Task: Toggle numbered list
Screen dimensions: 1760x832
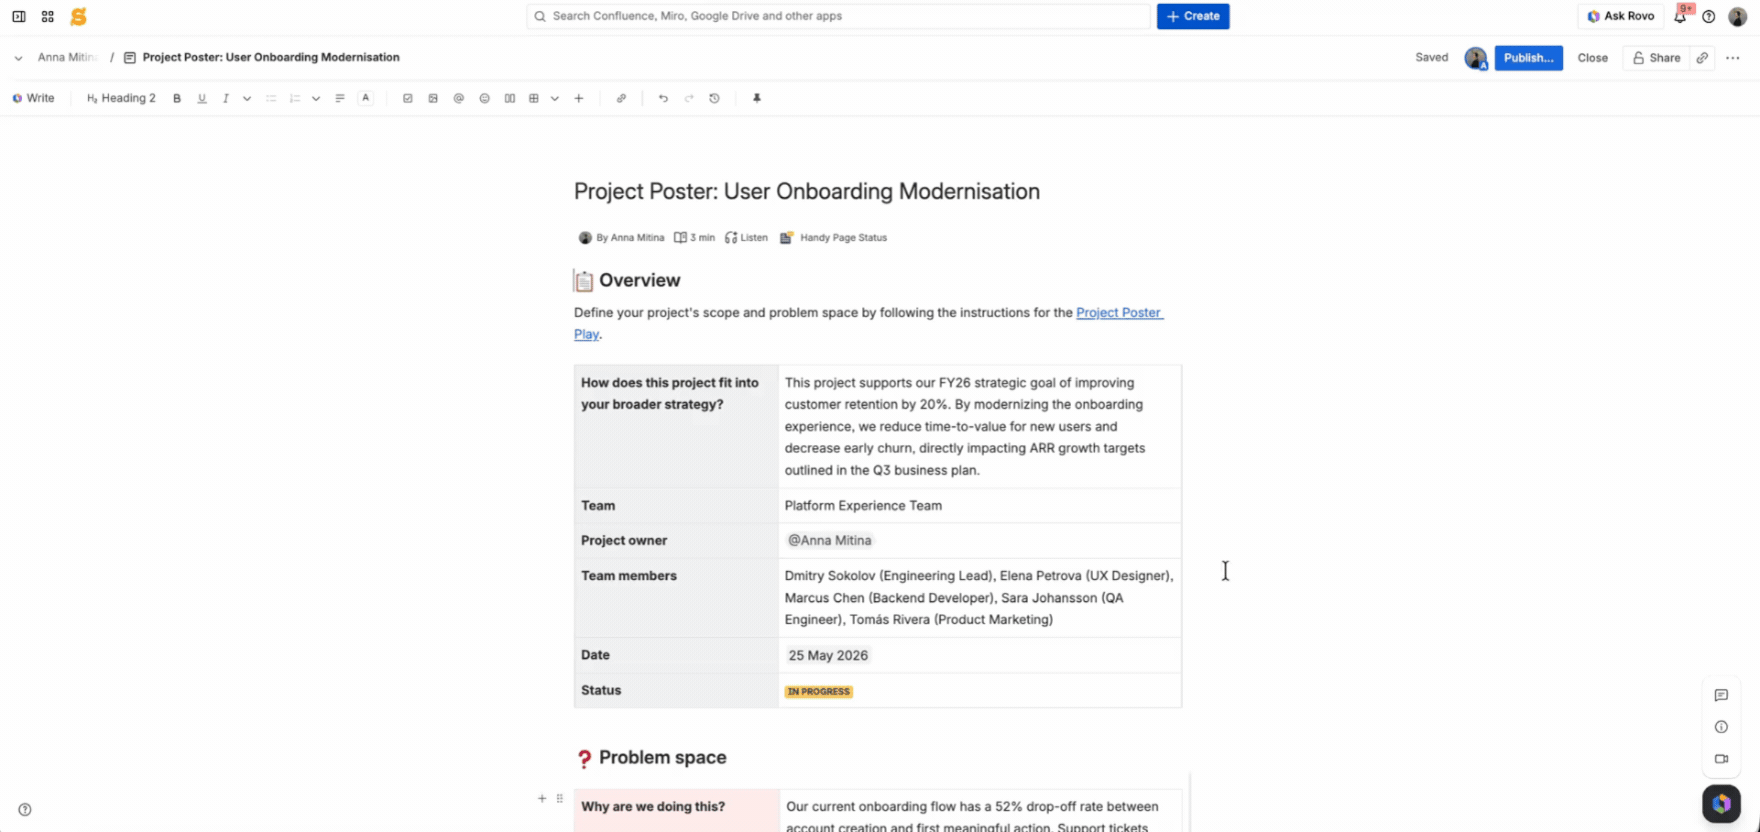Action: pyautogui.click(x=295, y=98)
